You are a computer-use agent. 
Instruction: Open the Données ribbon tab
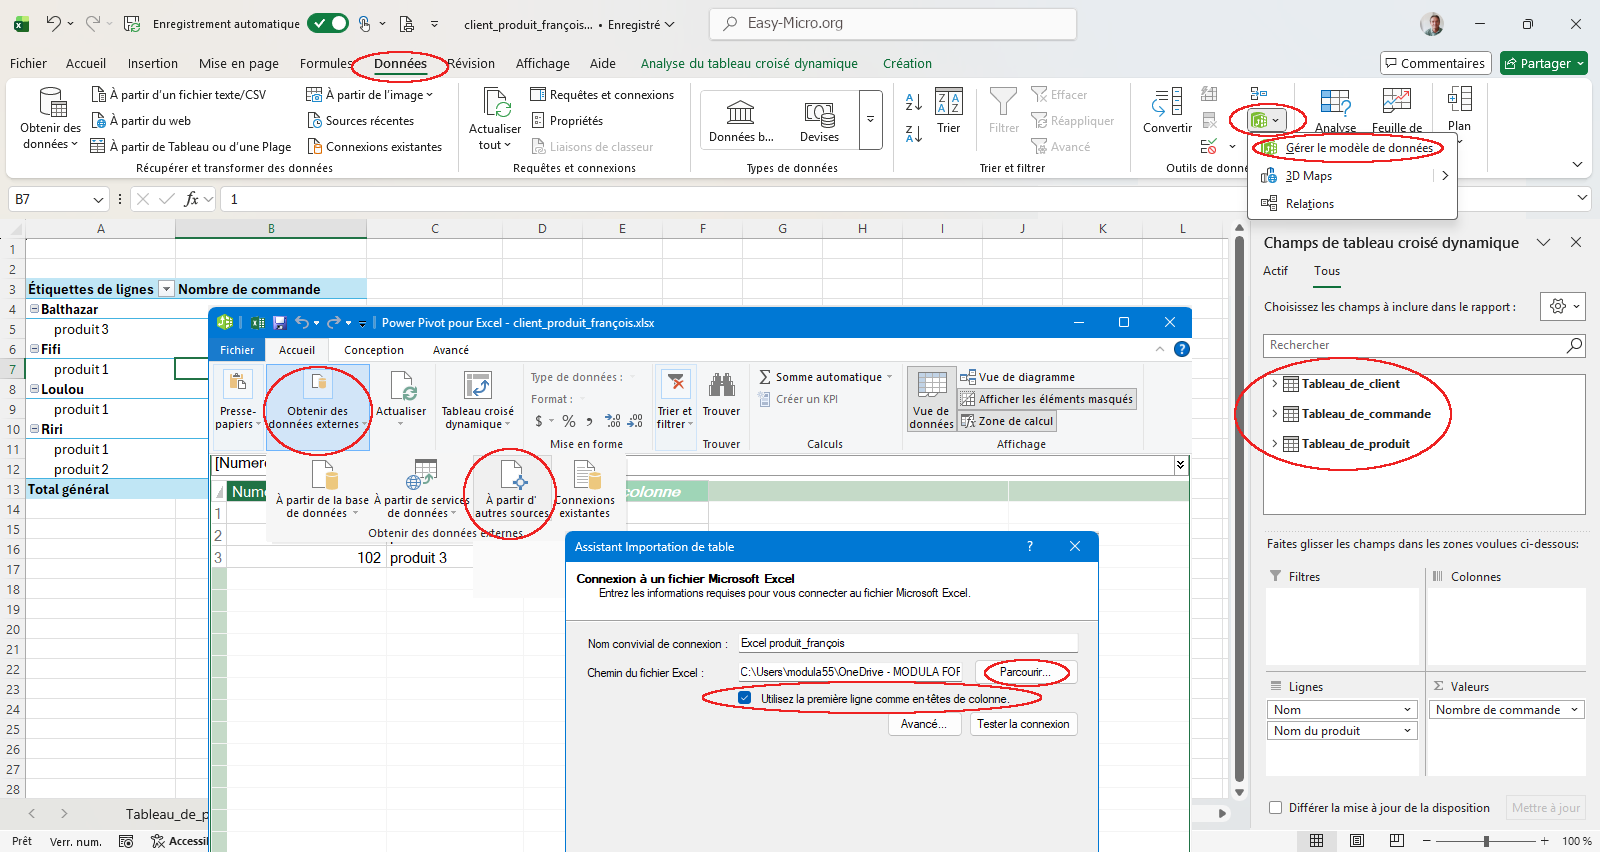(x=400, y=64)
